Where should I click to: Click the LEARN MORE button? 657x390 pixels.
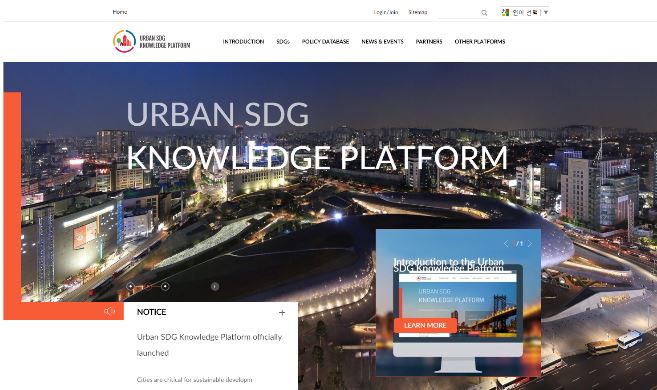pyautogui.click(x=425, y=325)
